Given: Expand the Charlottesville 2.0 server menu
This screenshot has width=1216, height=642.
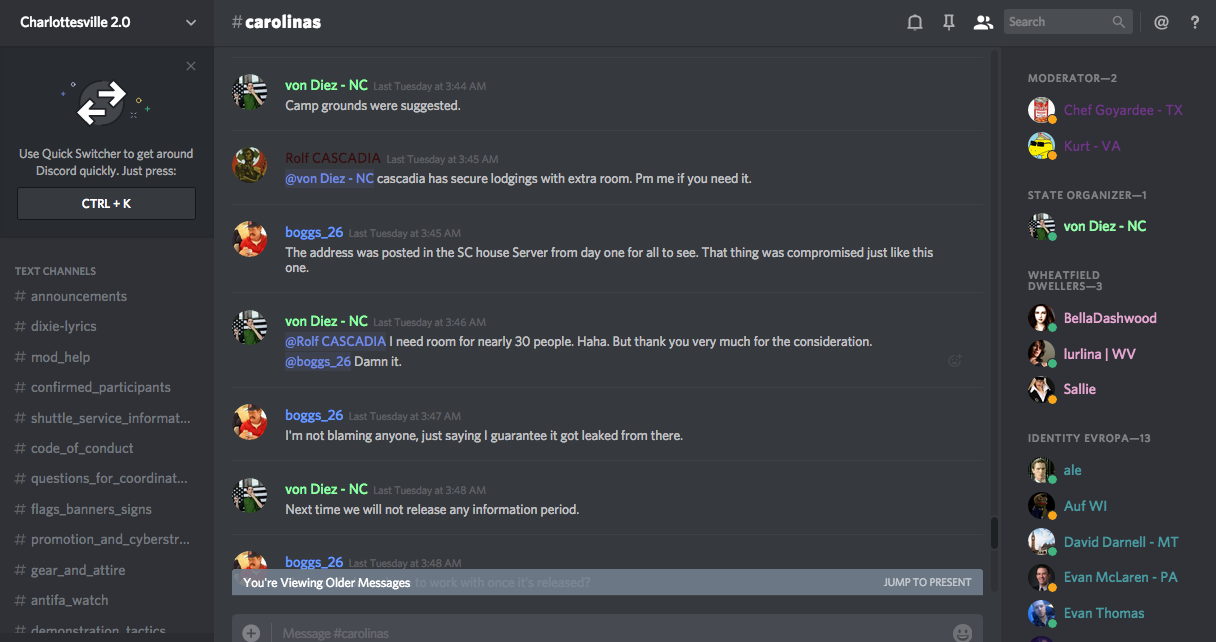Looking at the screenshot, I should (190, 22).
